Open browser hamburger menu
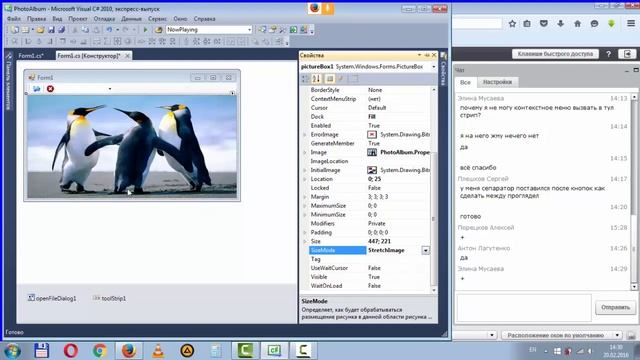This screenshot has height=360, width=640. pos(631,24)
